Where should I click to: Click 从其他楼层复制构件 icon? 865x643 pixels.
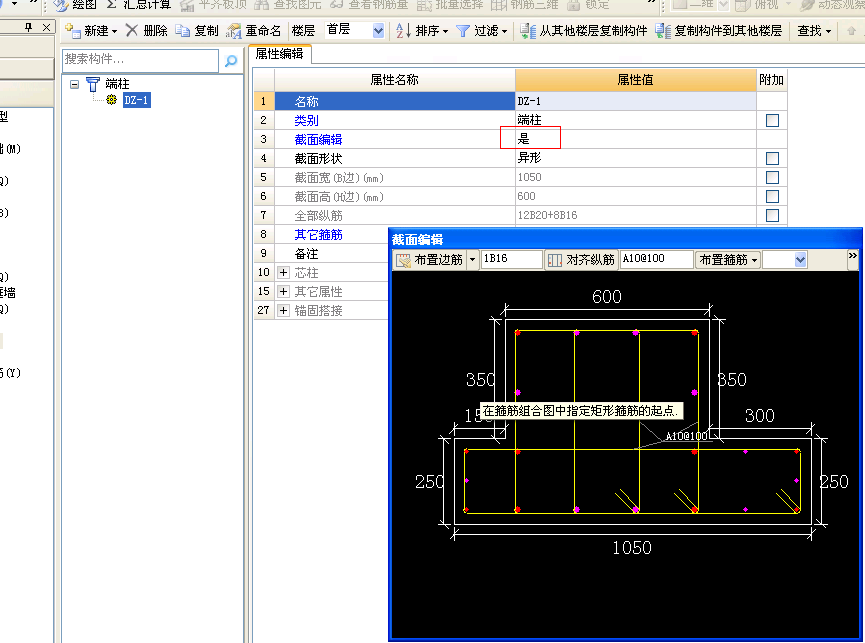[528, 31]
